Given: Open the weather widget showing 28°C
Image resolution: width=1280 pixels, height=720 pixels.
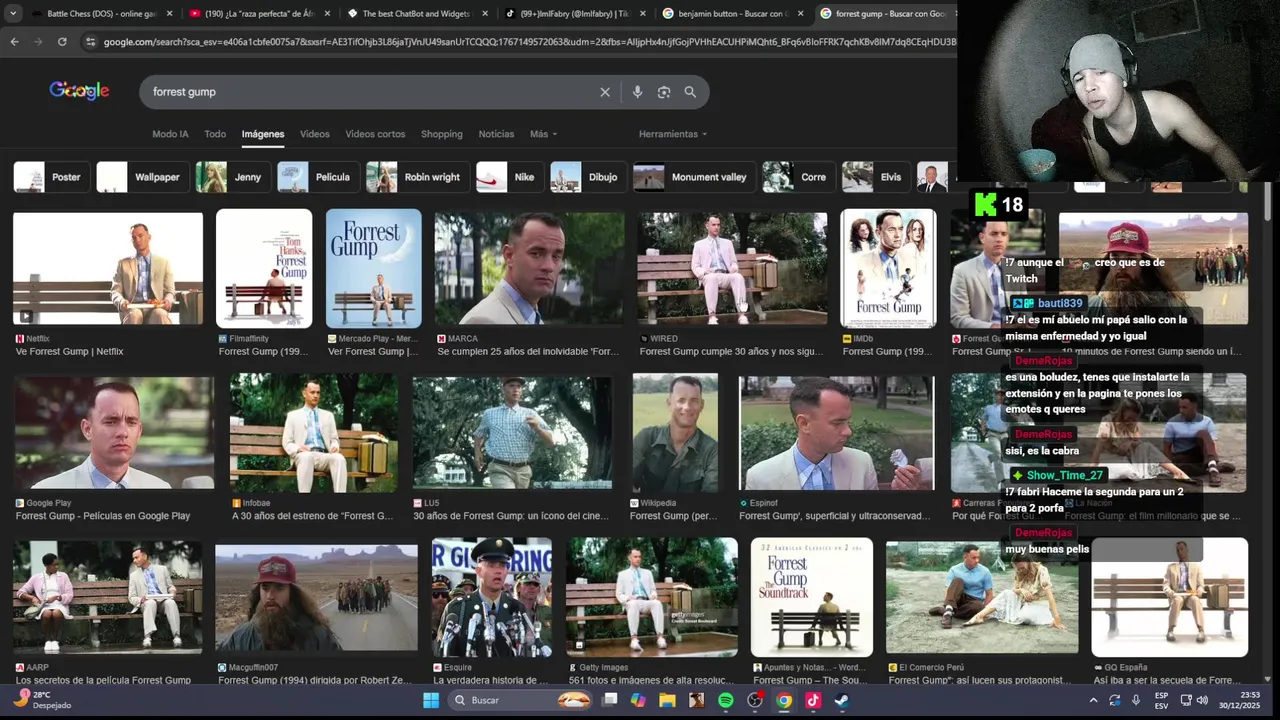Looking at the screenshot, I should 45,700.
